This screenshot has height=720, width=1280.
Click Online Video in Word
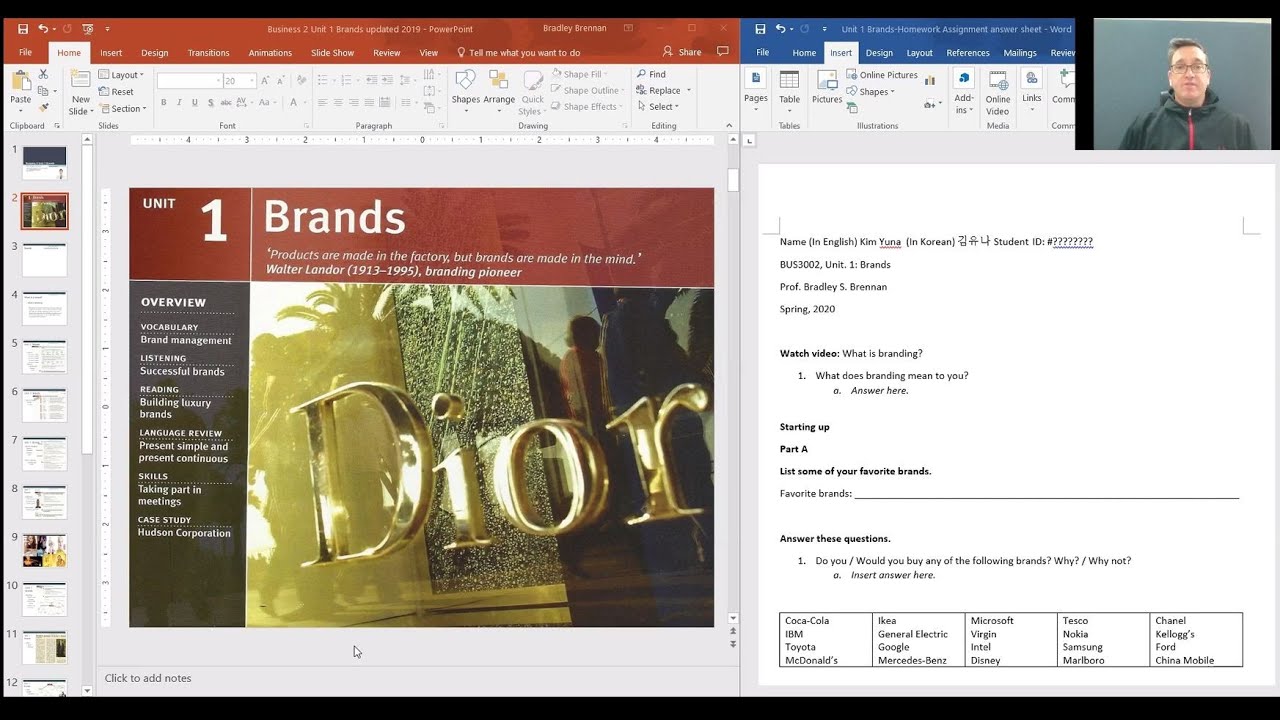click(998, 92)
